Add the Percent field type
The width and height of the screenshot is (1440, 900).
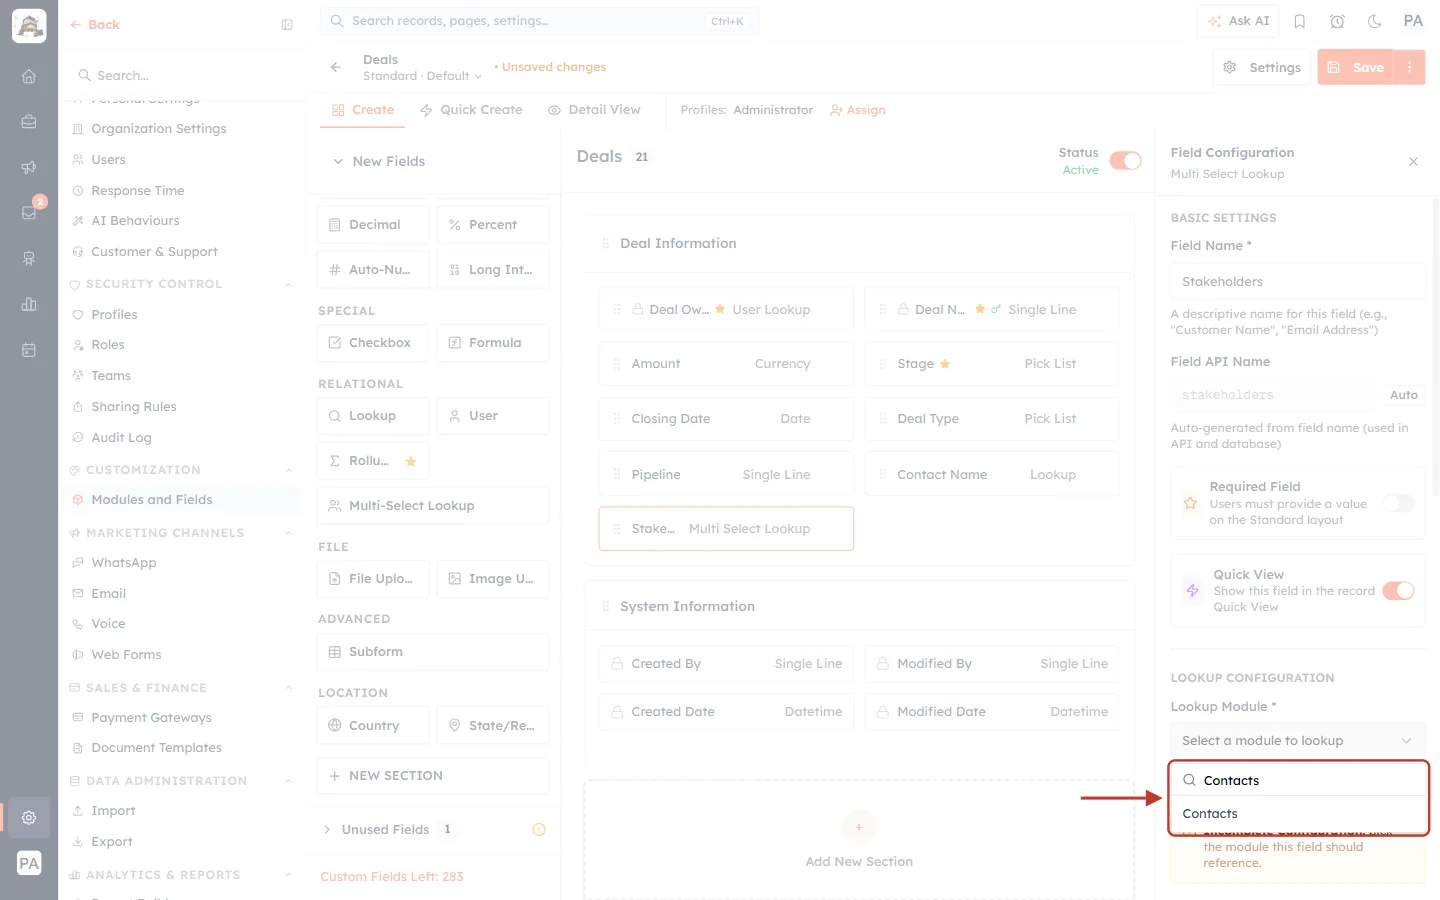tap(493, 225)
